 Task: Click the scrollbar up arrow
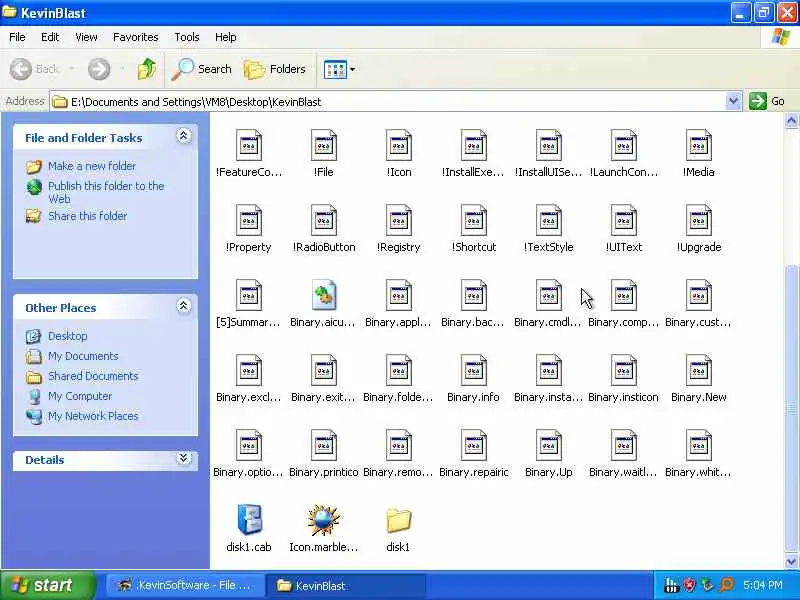click(x=791, y=121)
